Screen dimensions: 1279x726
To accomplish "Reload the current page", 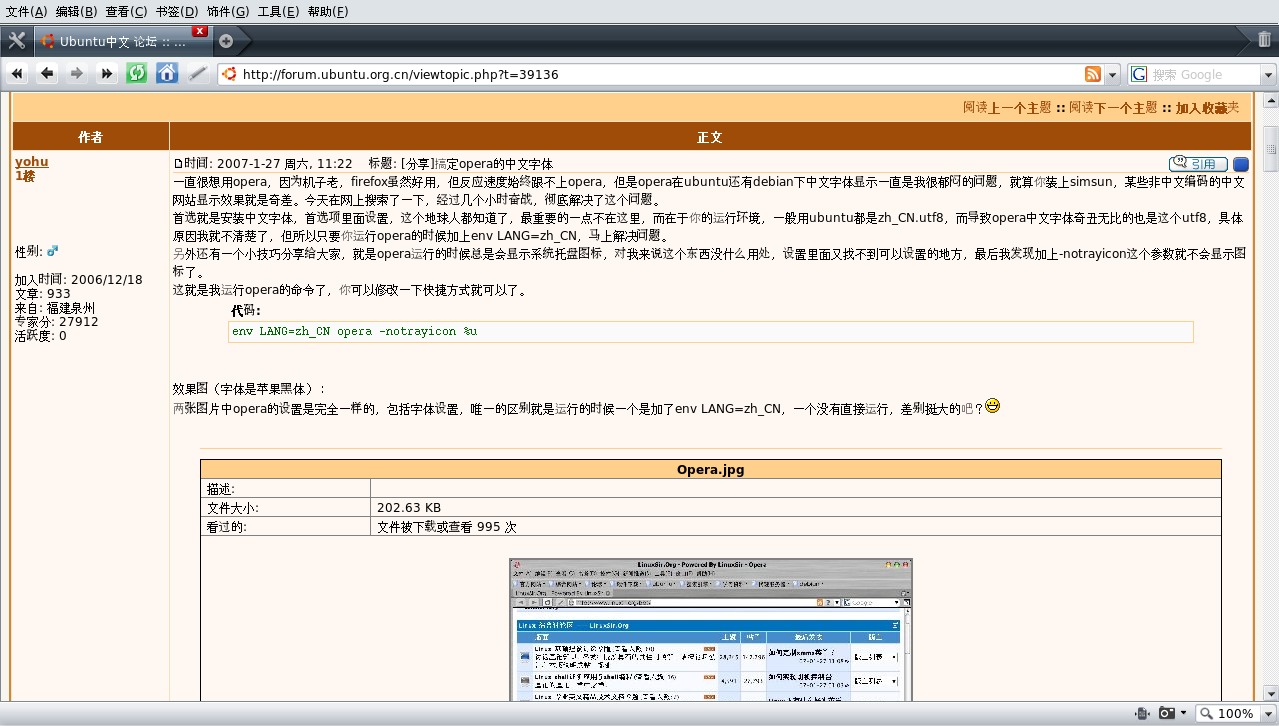I will (137, 73).
